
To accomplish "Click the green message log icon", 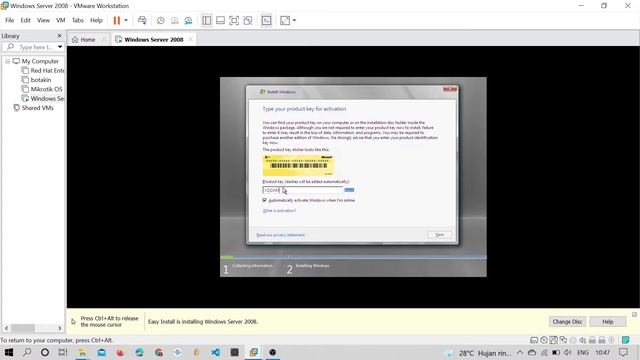I will pos(625,340).
